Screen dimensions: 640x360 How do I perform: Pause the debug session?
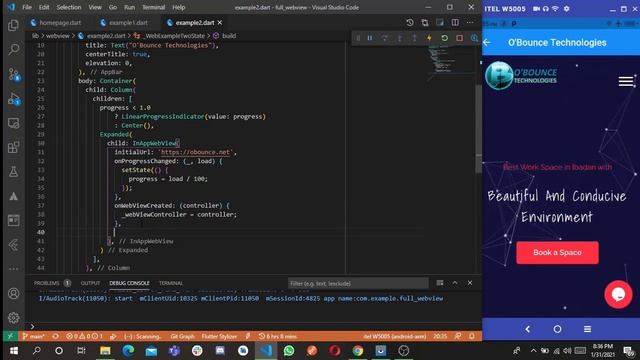point(370,38)
